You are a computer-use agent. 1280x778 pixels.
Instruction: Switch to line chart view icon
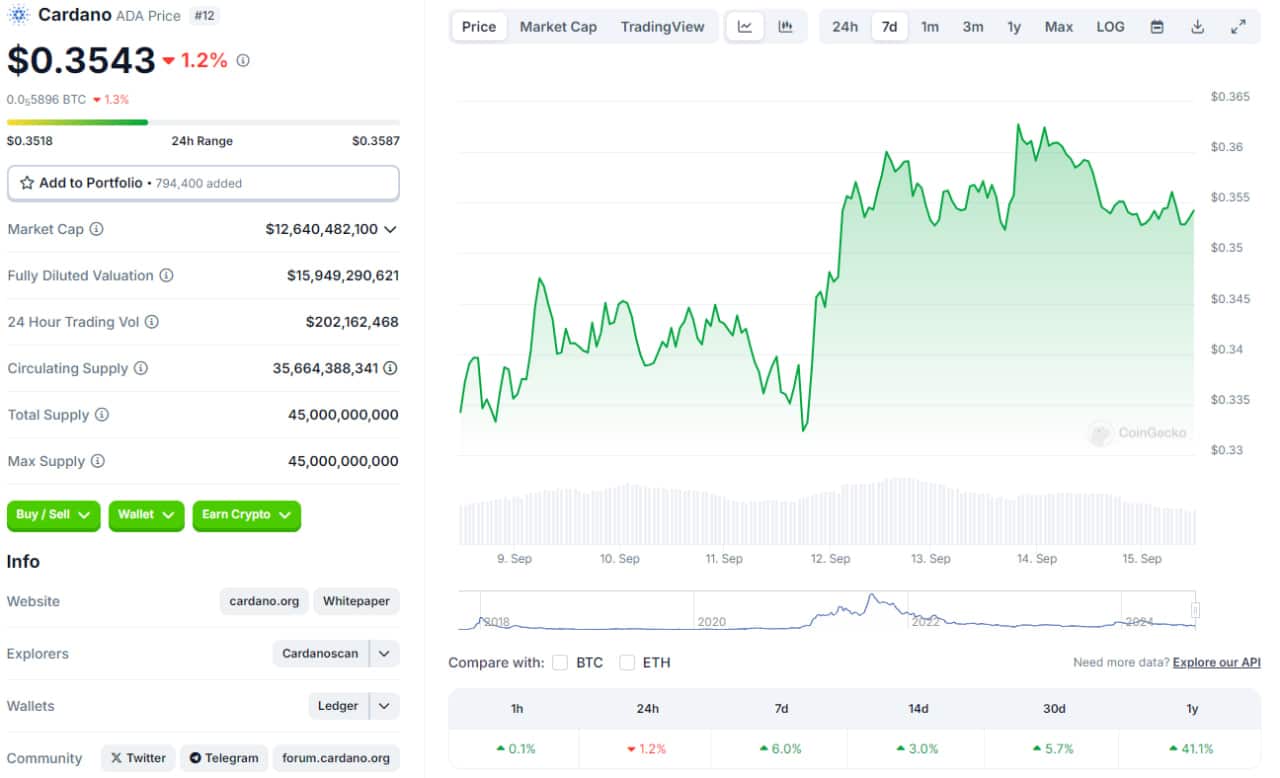click(x=745, y=27)
